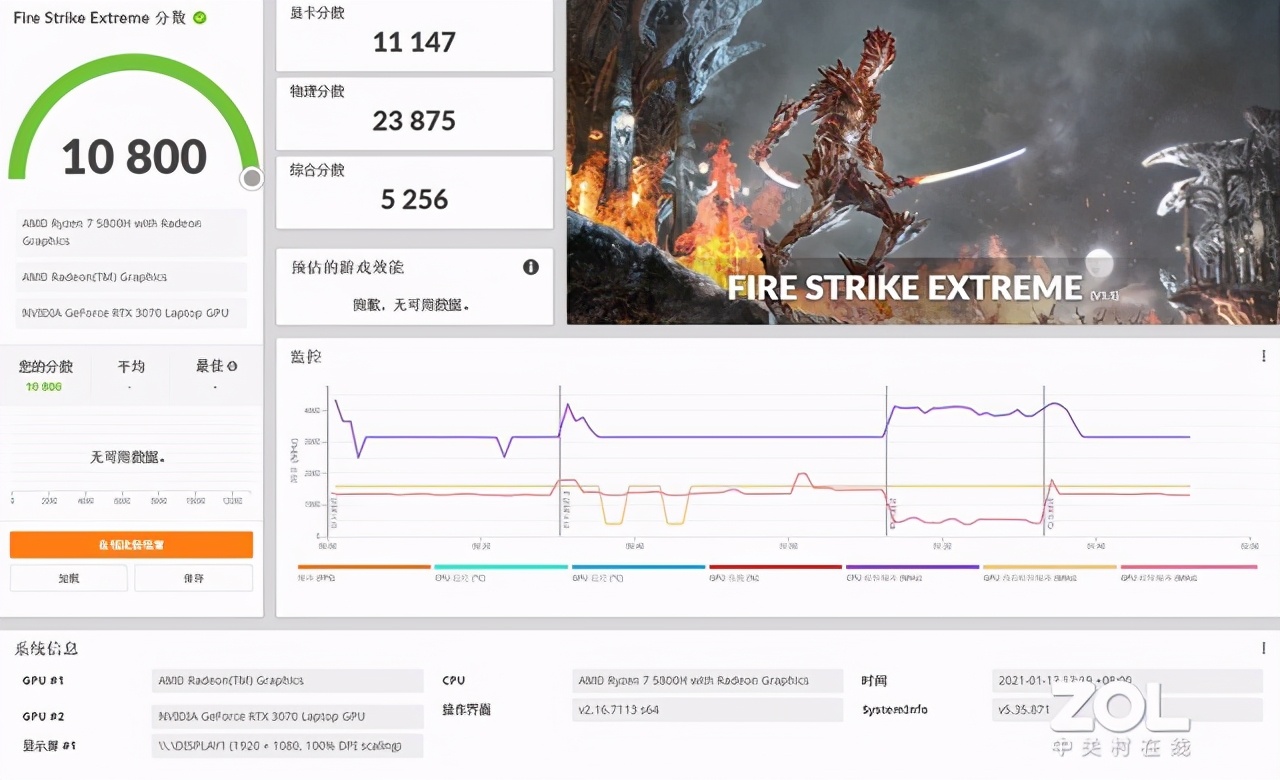The height and width of the screenshot is (780, 1280).
Task: Open the three-dot menu of the system info panel
Action: coord(1263,648)
